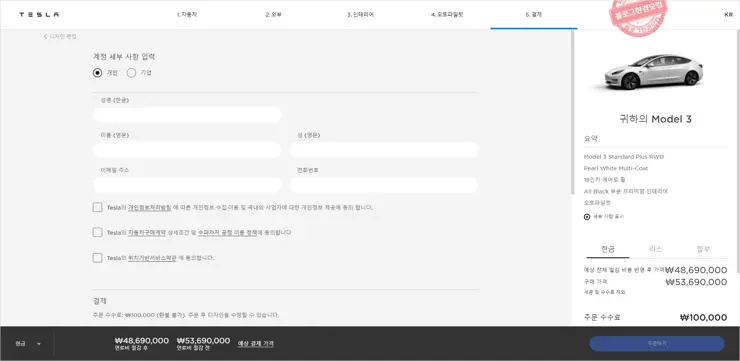Select the 현금 payment tab
The width and height of the screenshot is (740, 361).
pos(607,250)
